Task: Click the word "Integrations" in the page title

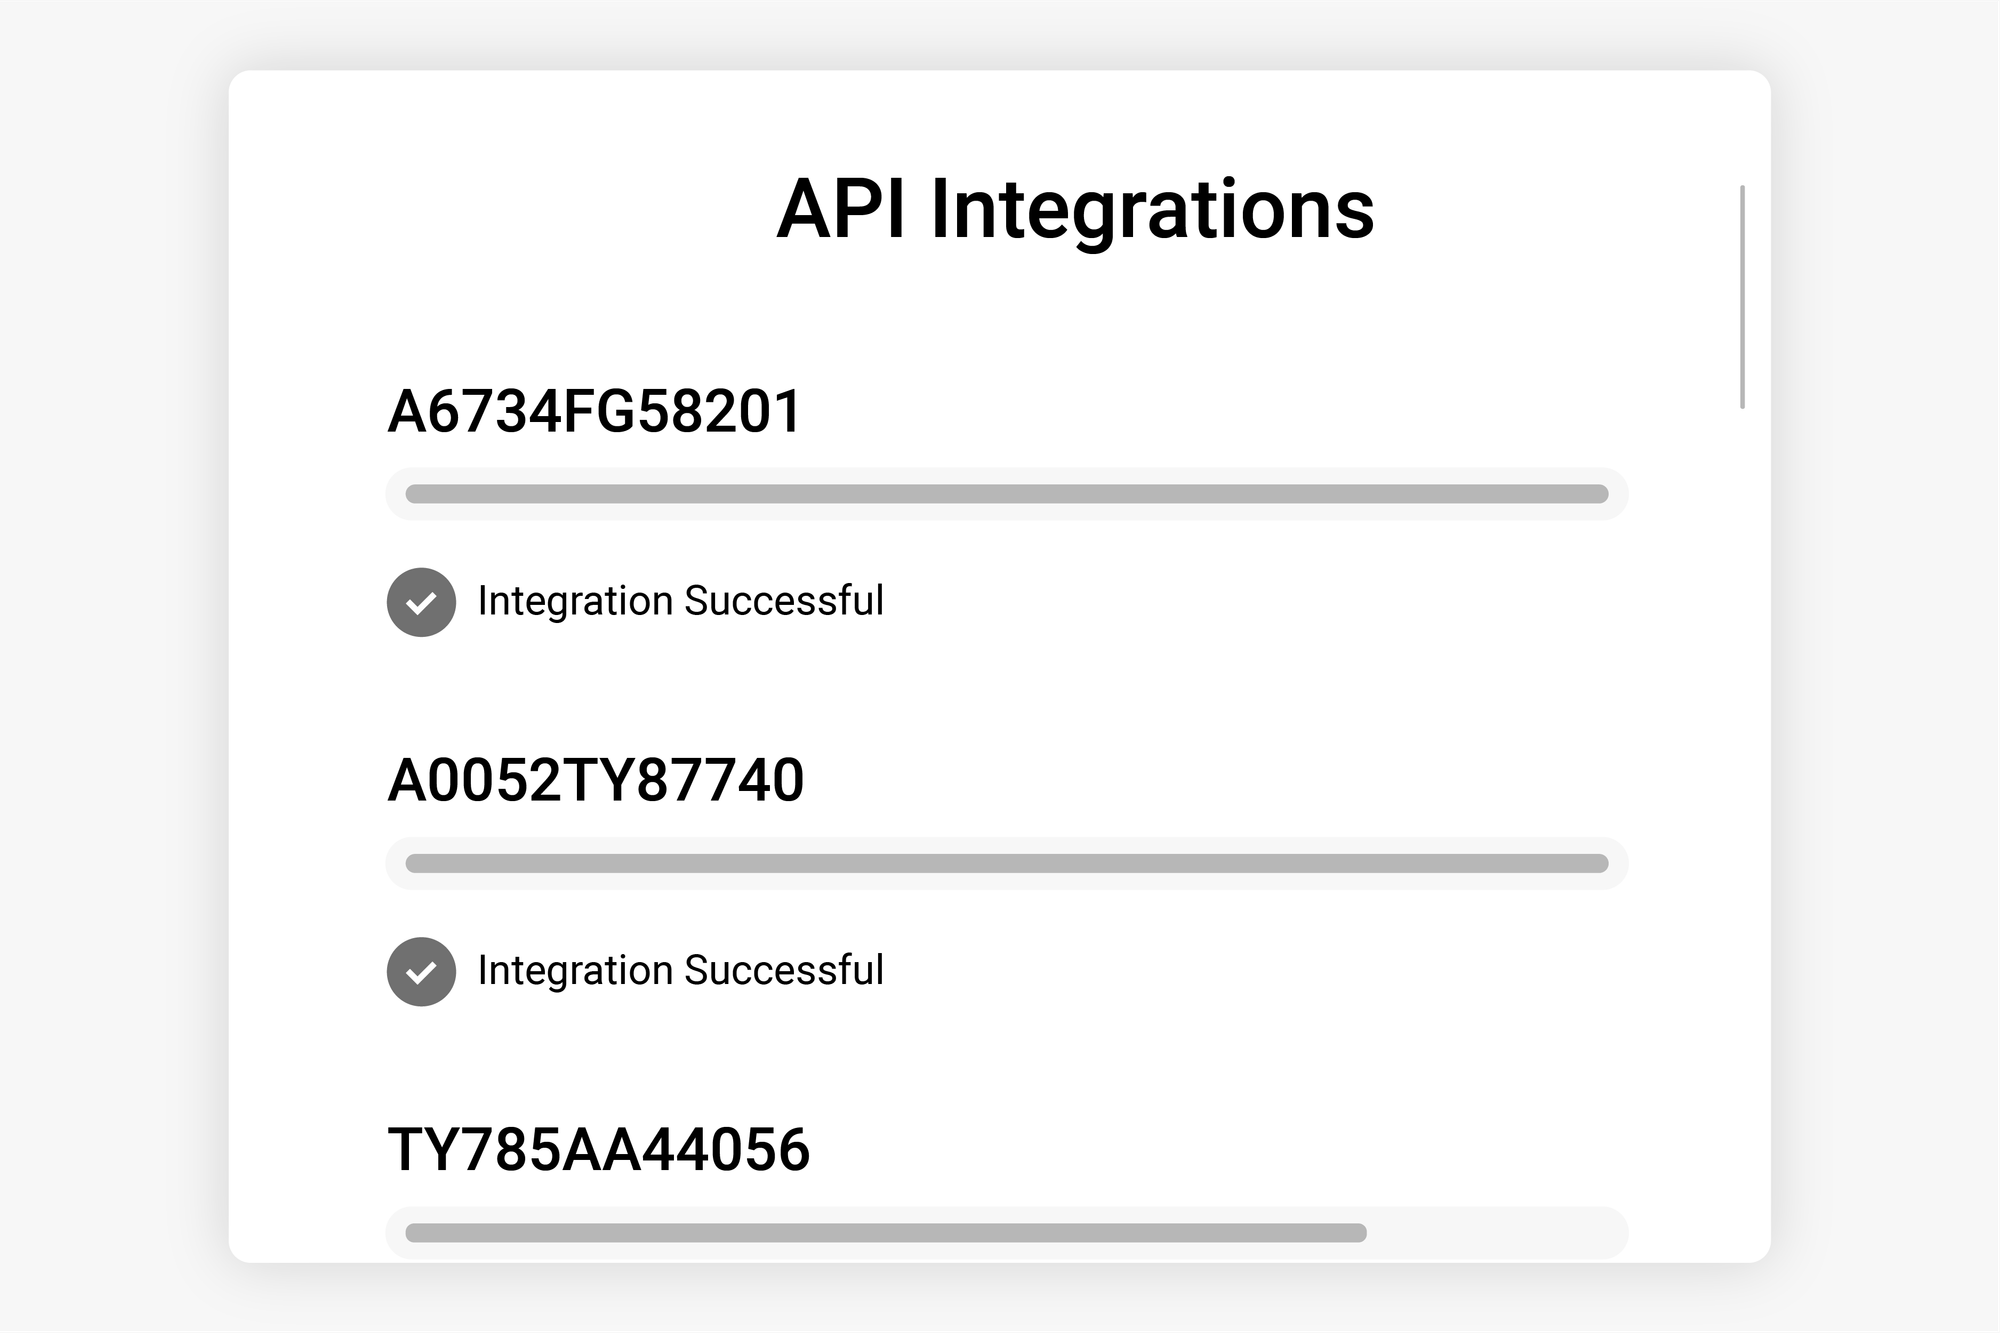Action: coord(1152,210)
